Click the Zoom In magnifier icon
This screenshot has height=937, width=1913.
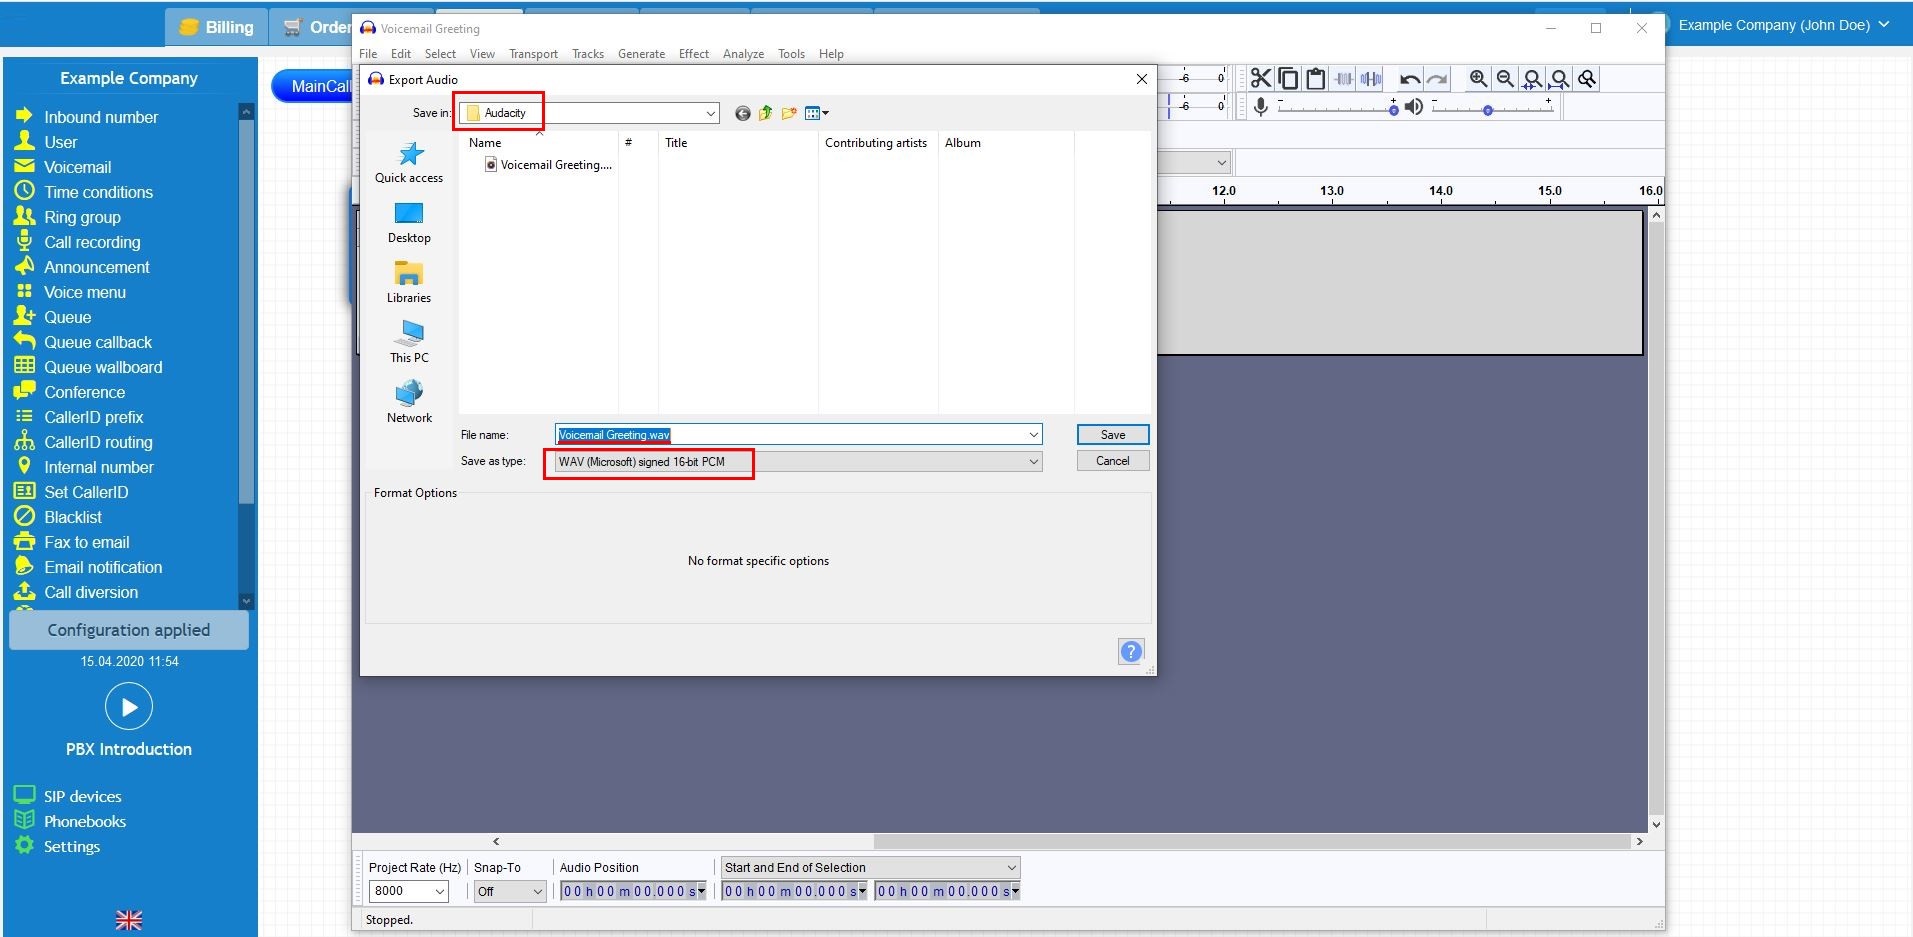coord(1478,79)
